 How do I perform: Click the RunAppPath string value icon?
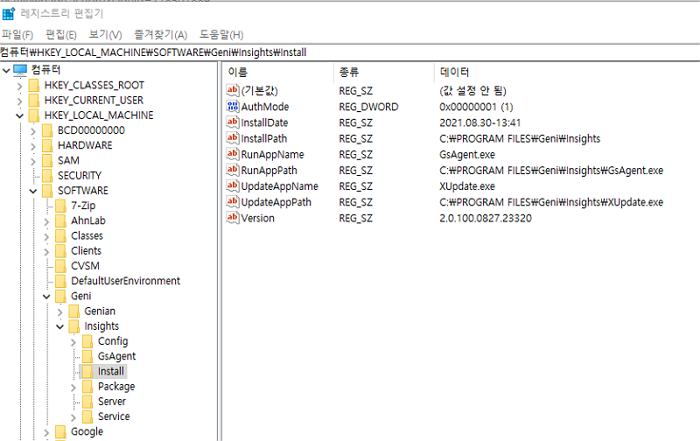tap(233, 171)
